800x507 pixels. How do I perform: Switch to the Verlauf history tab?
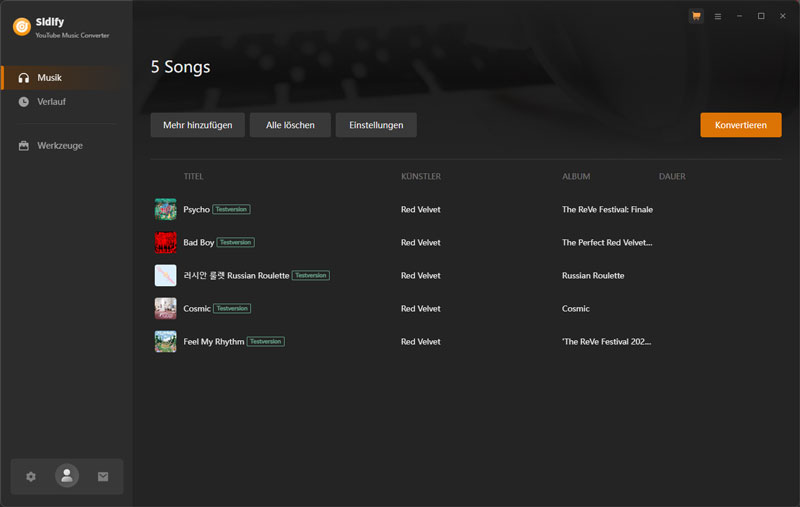pos(51,102)
